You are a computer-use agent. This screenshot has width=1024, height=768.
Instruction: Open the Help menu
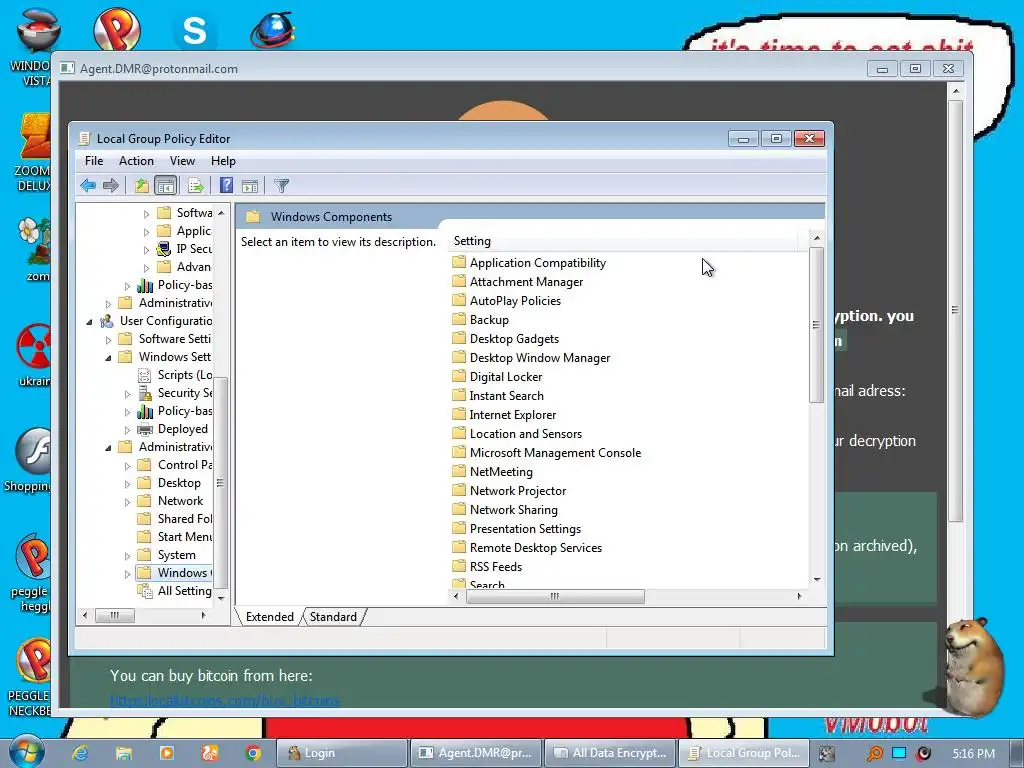click(x=223, y=161)
